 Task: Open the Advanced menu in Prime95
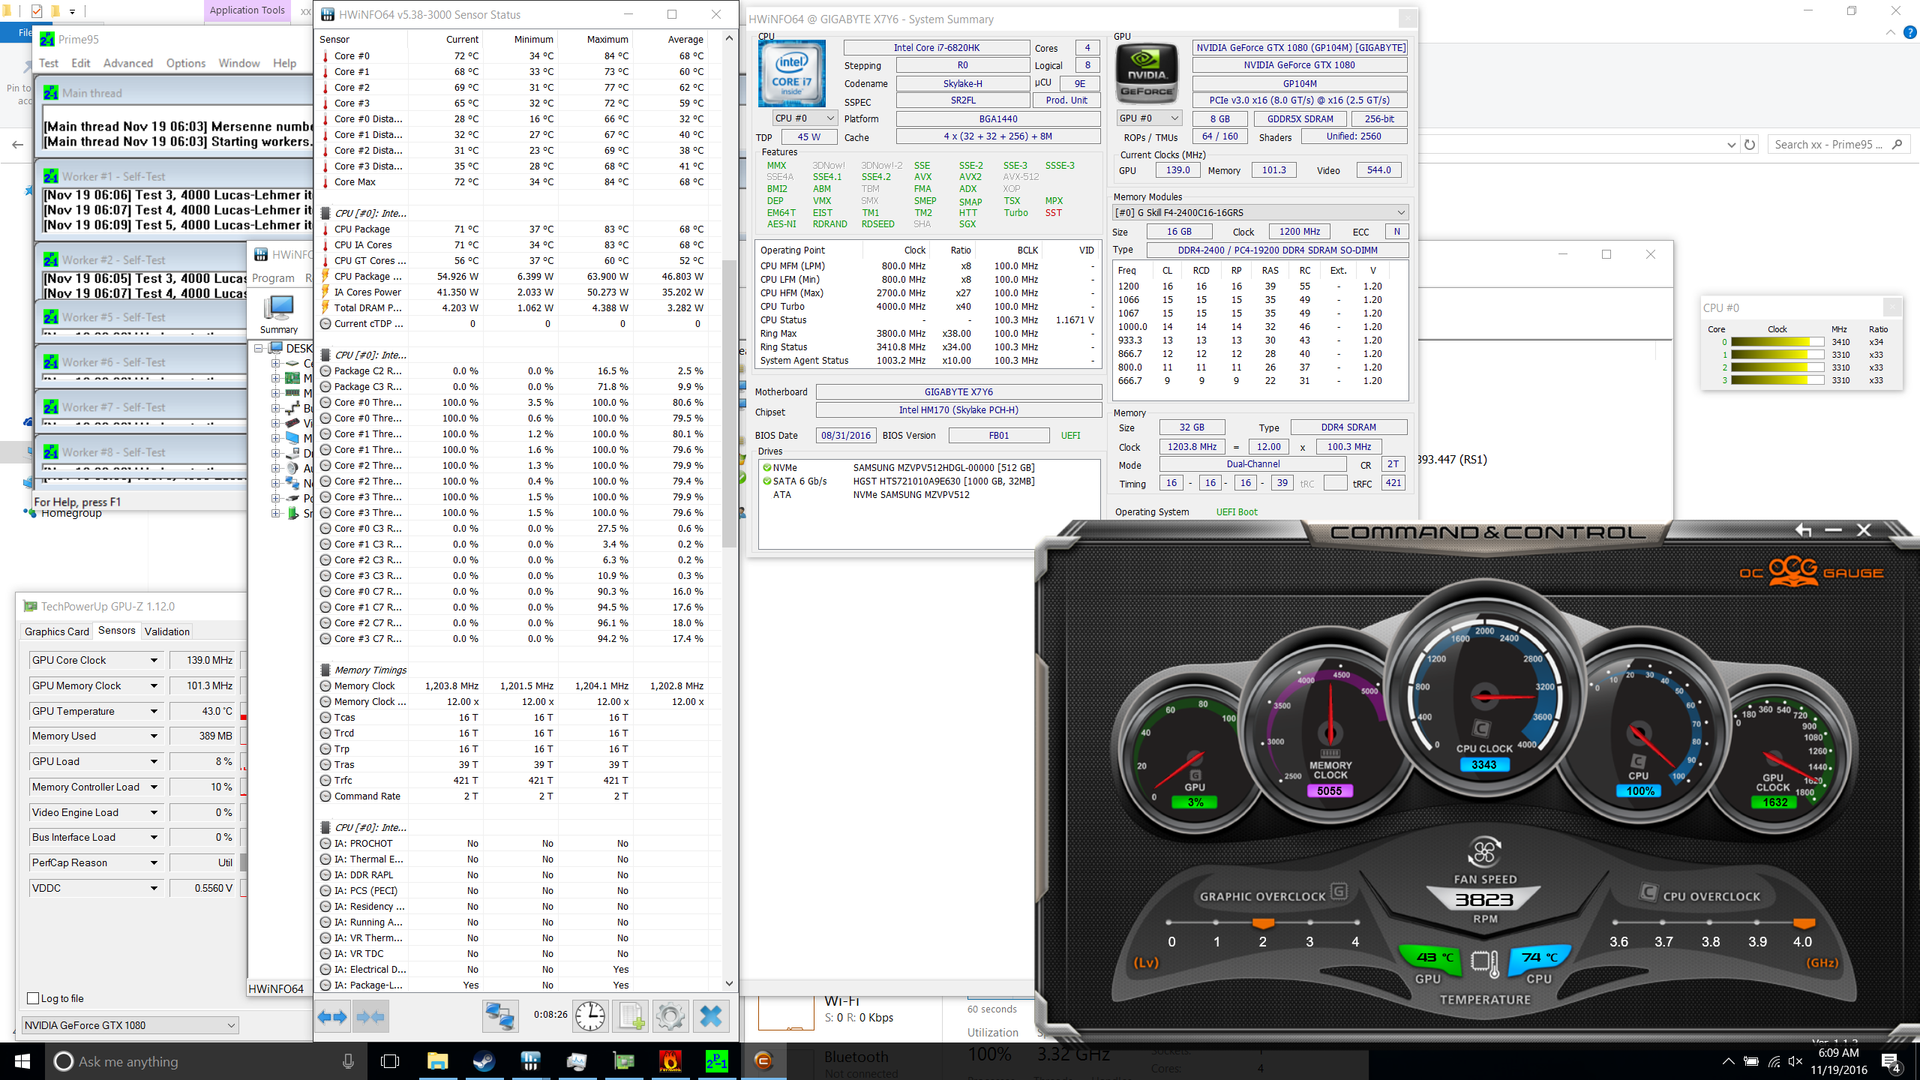click(x=128, y=63)
